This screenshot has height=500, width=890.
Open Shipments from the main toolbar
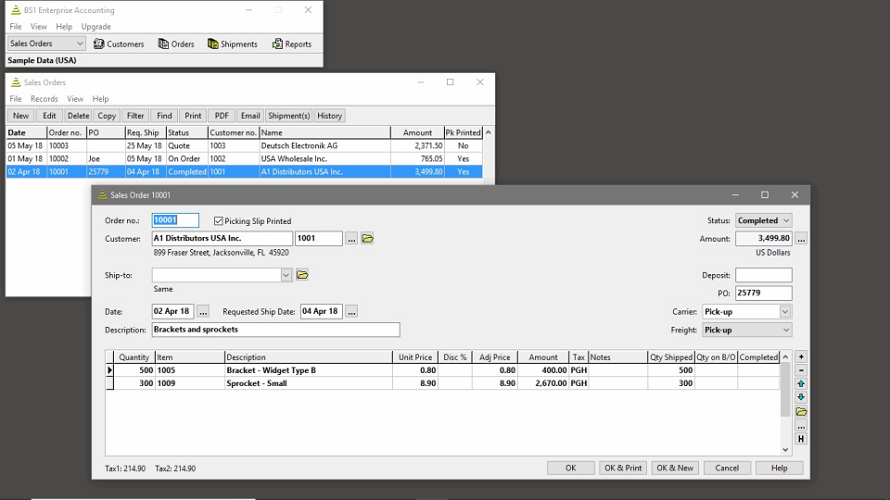(x=213, y=44)
